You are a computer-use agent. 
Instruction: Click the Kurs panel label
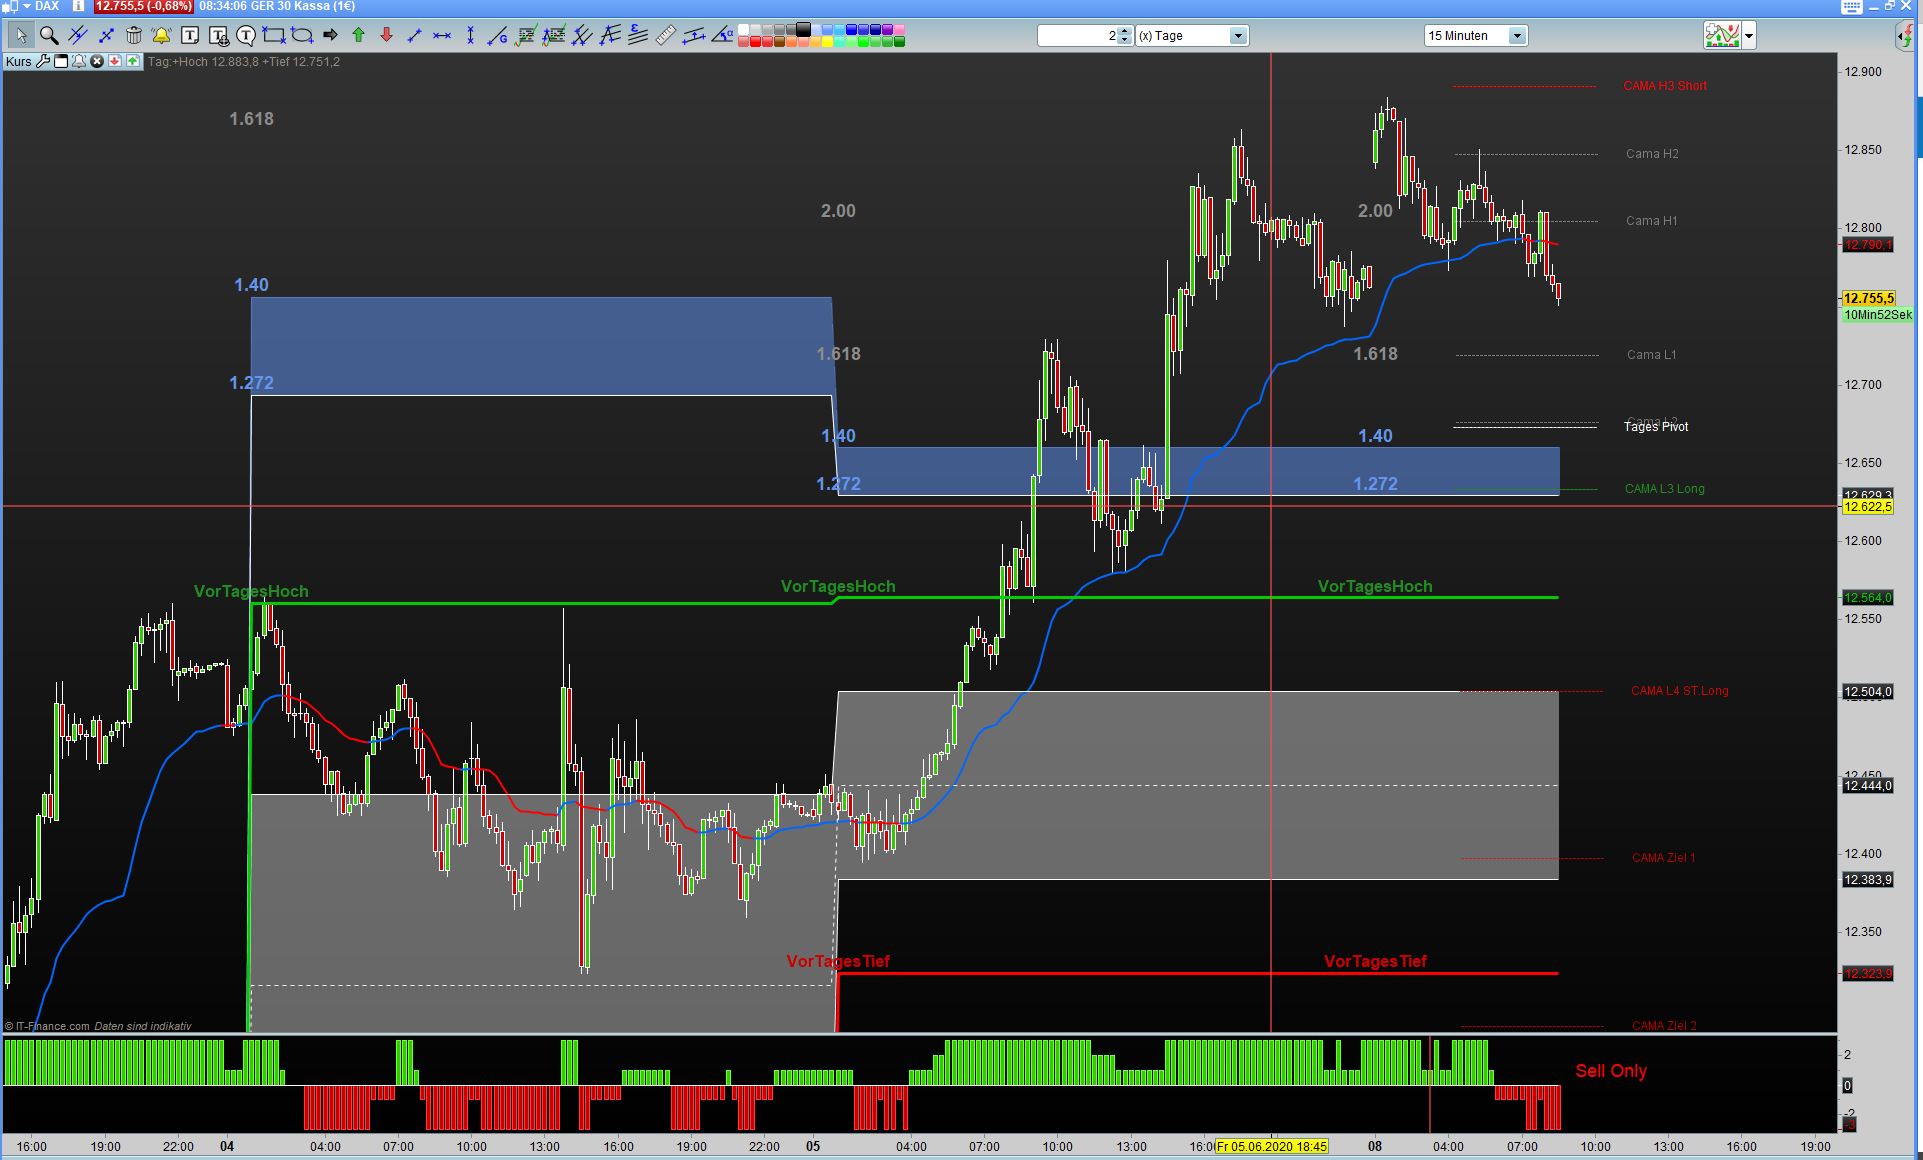[18, 62]
